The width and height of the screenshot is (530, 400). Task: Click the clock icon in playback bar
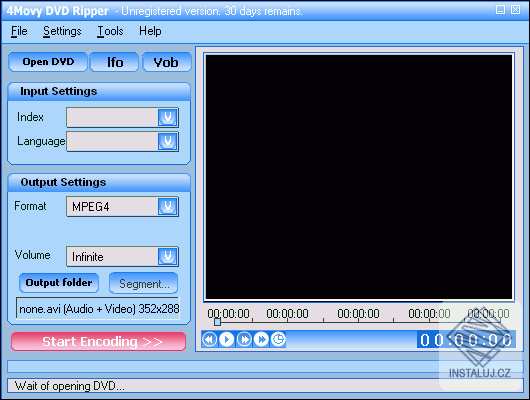pos(279,339)
